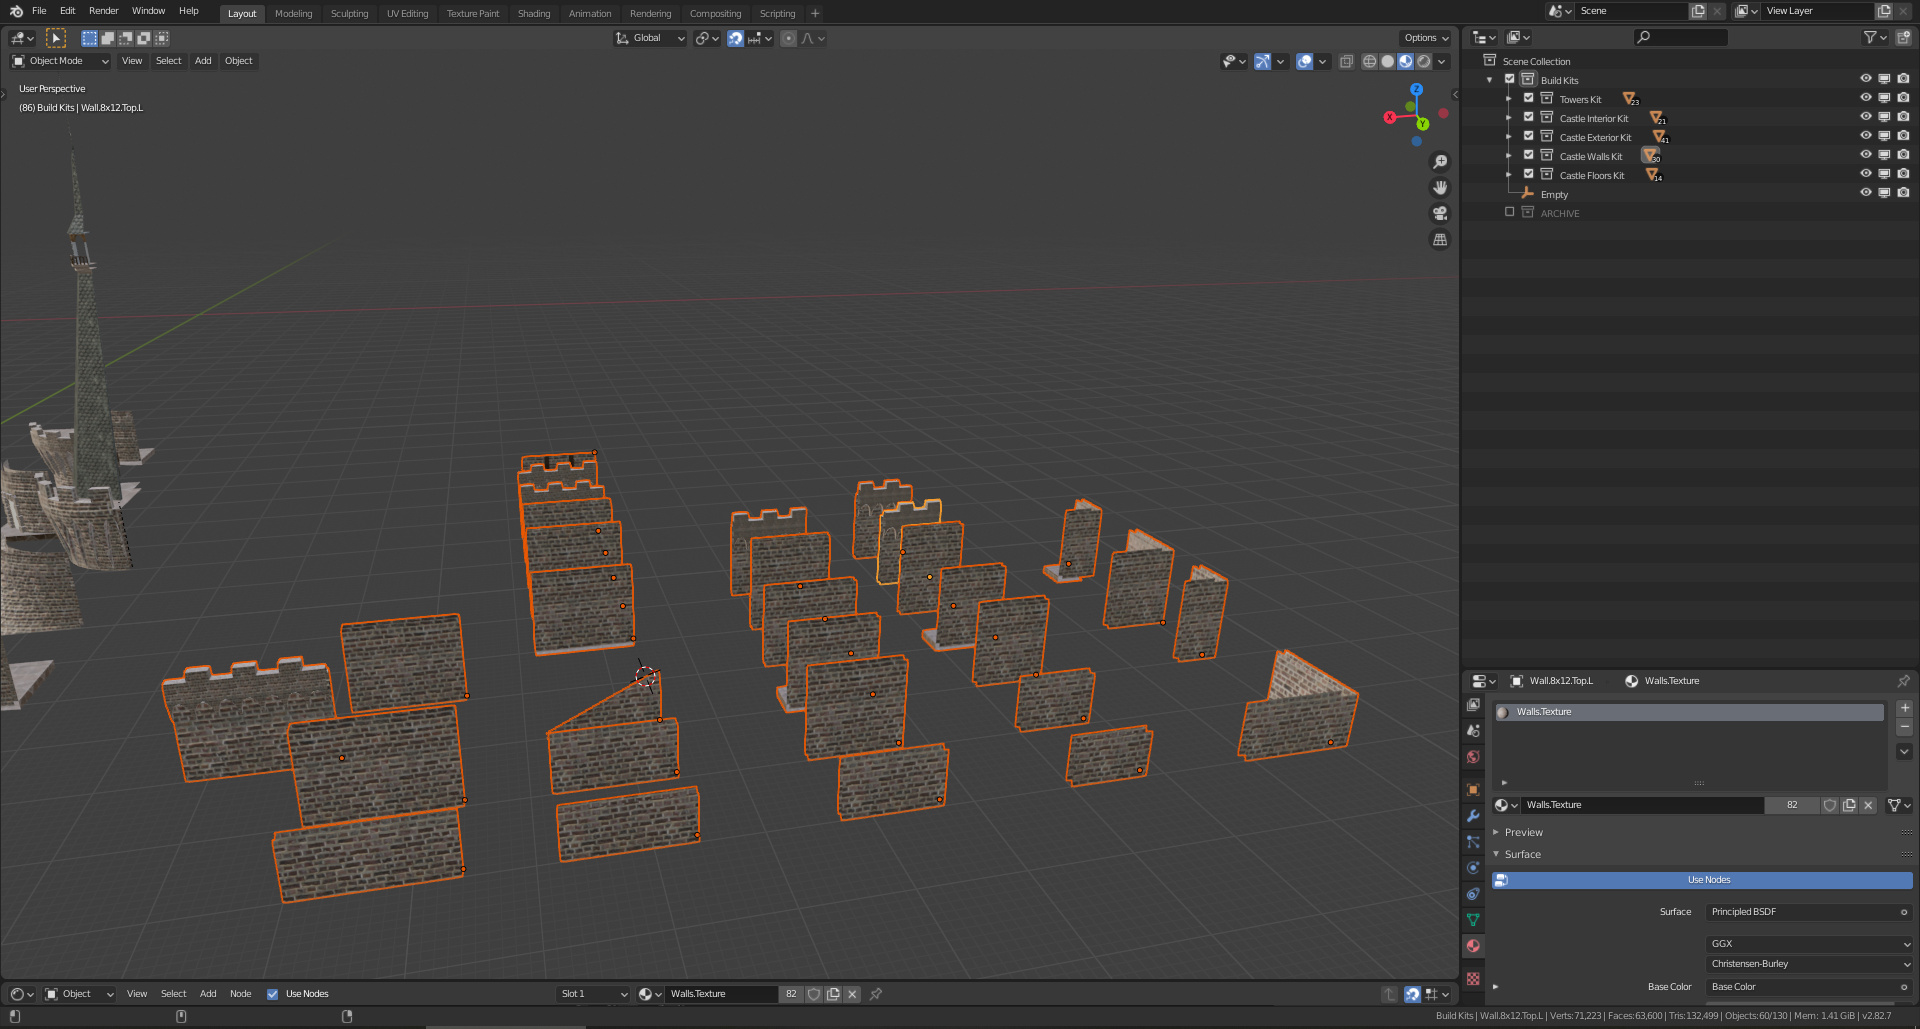The image size is (1920, 1029).
Task: Open the Modifiers wrench properties tab
Action: click(x=1473, y=816)
